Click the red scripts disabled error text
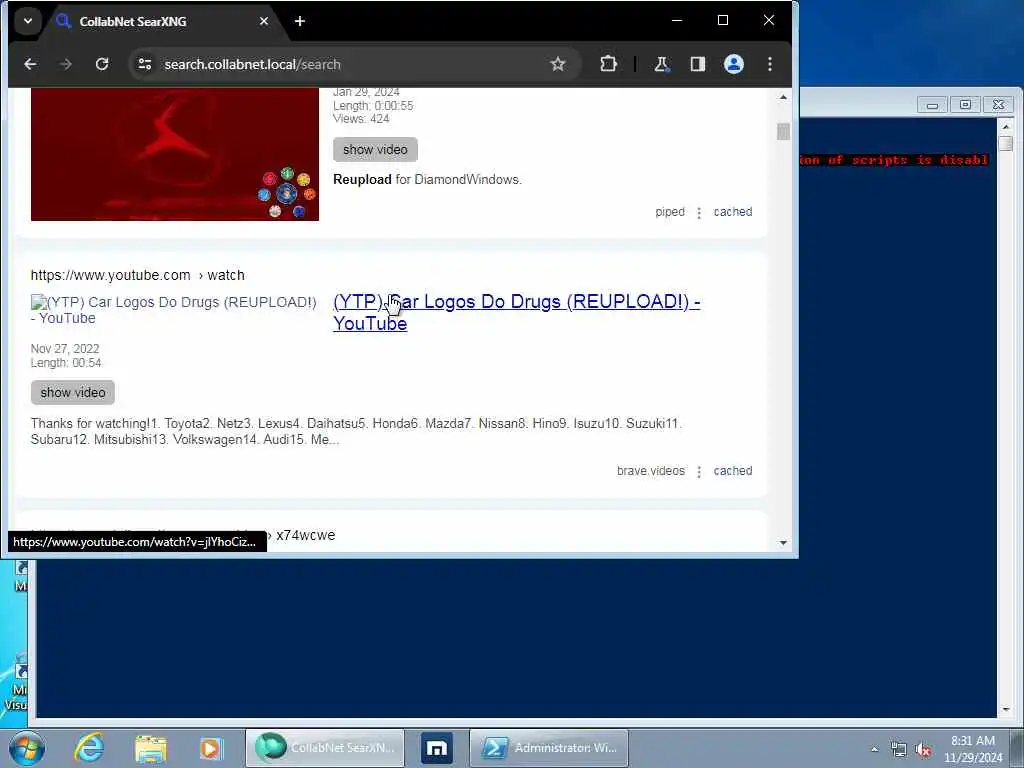 point(895,160)
